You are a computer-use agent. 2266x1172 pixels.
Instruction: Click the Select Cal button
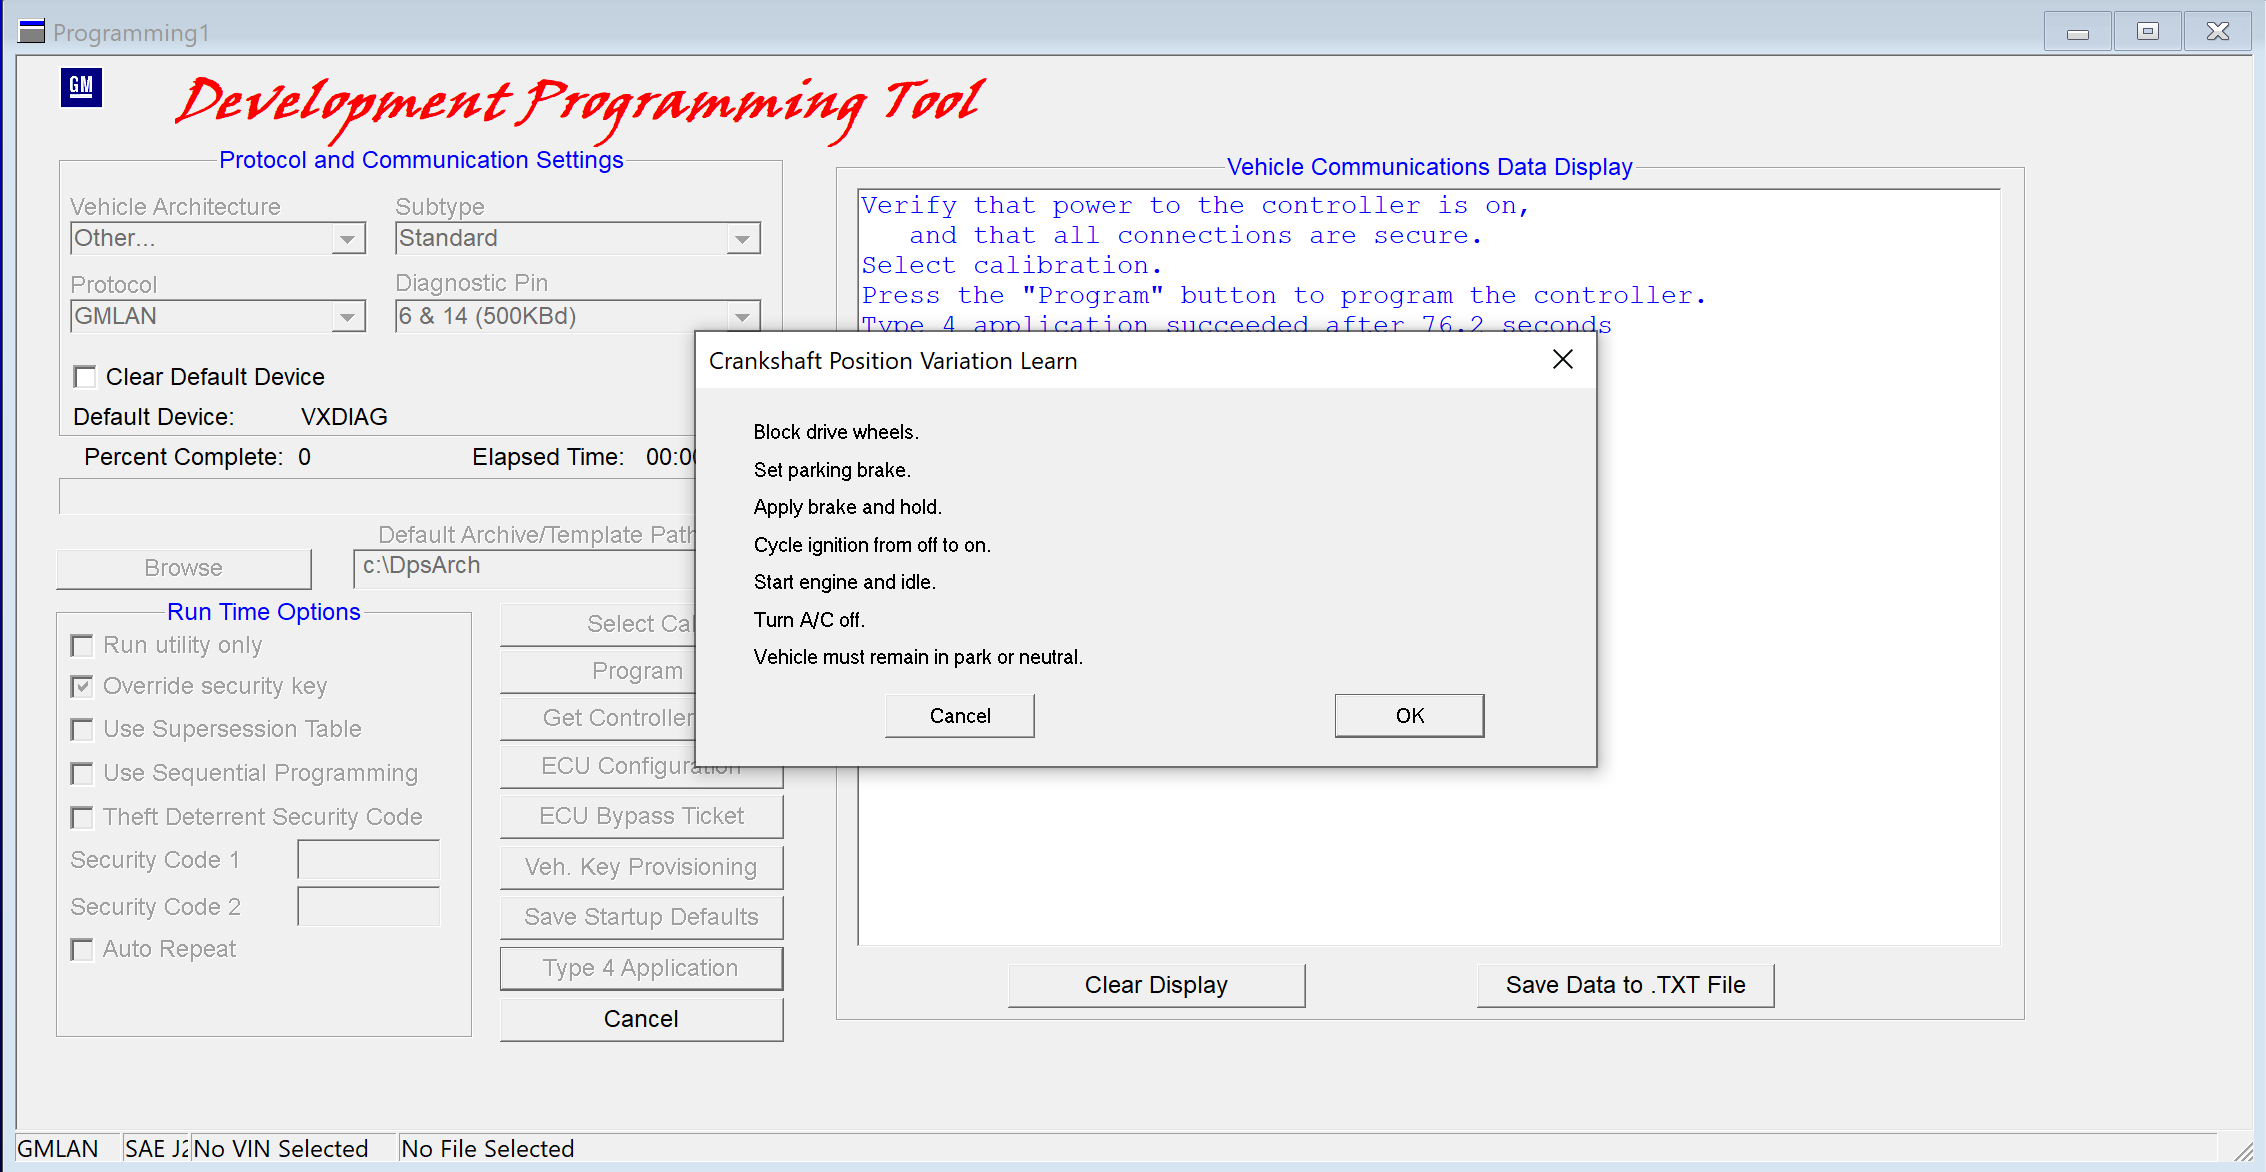click(598, 624)
